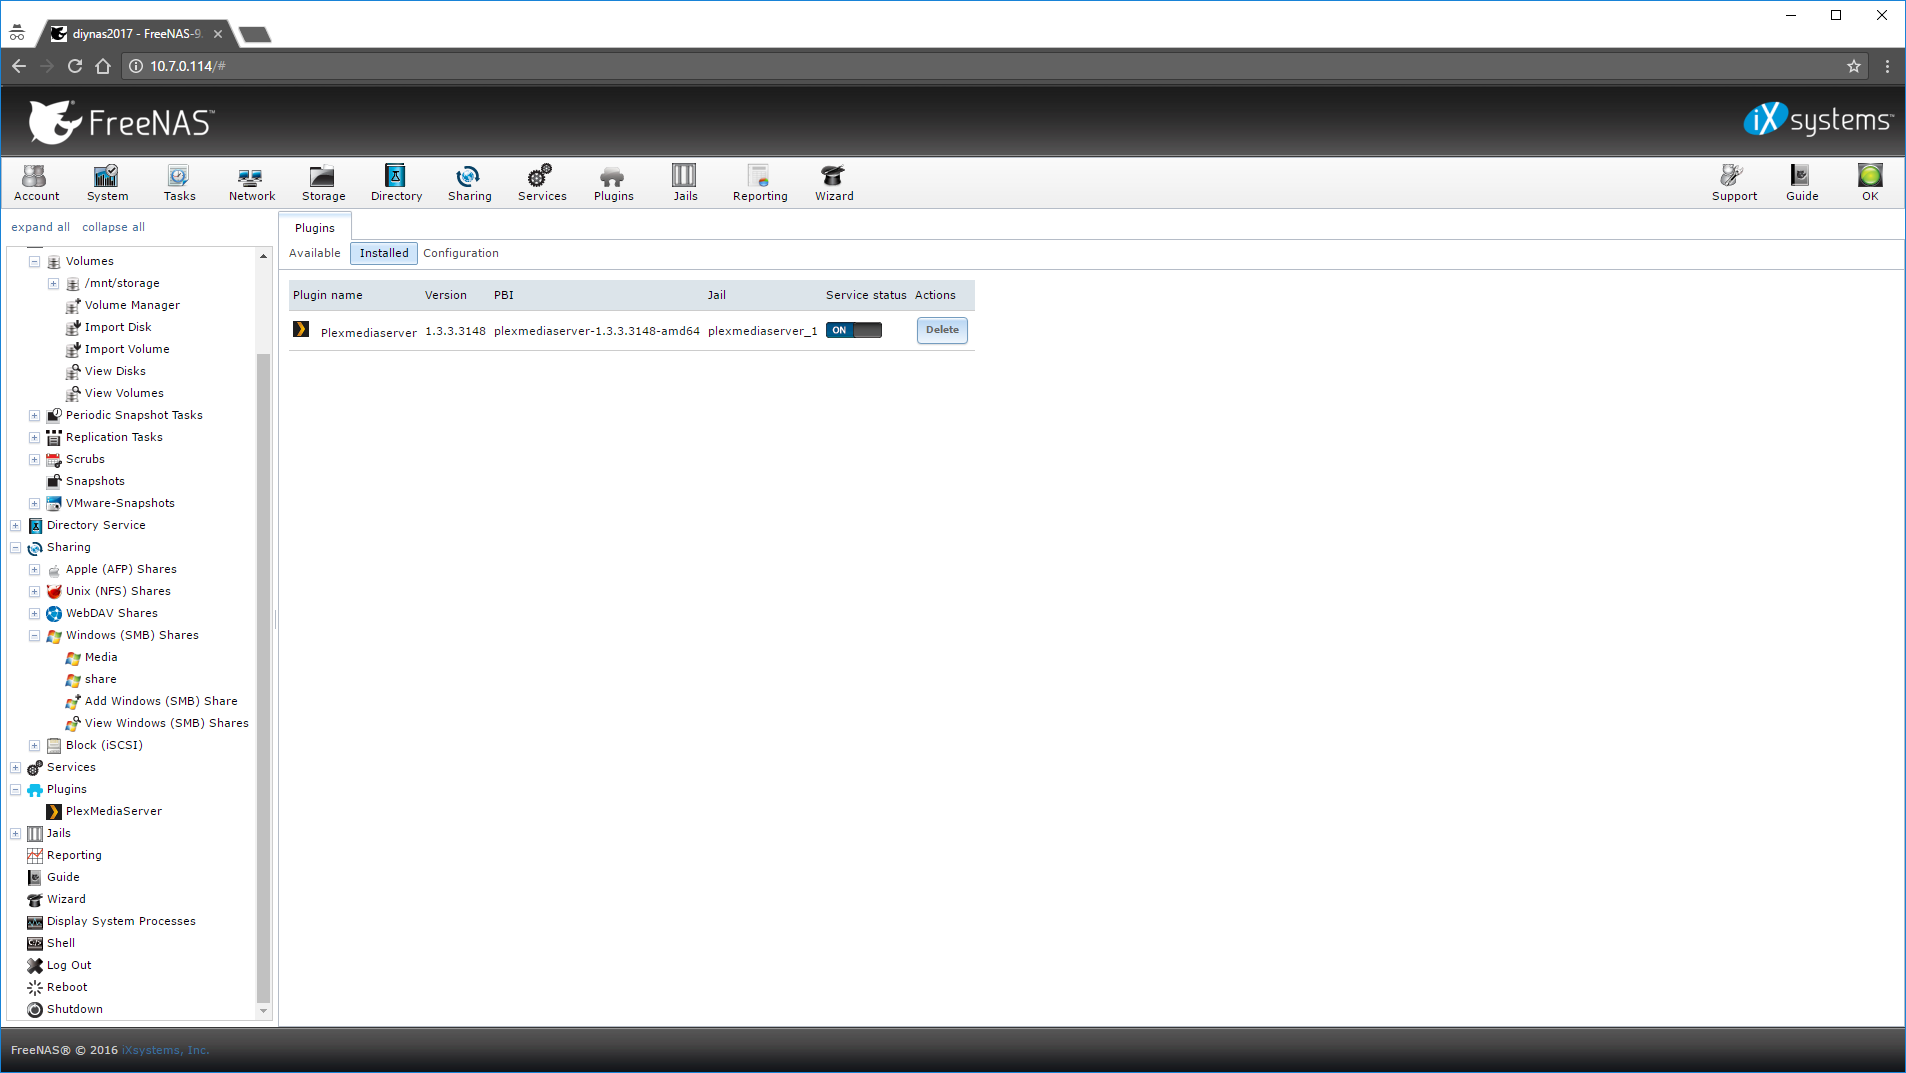Viewport: 1906px width, 1073px height.
Task: Reload the page in browser
Action: tap(75, 66)
